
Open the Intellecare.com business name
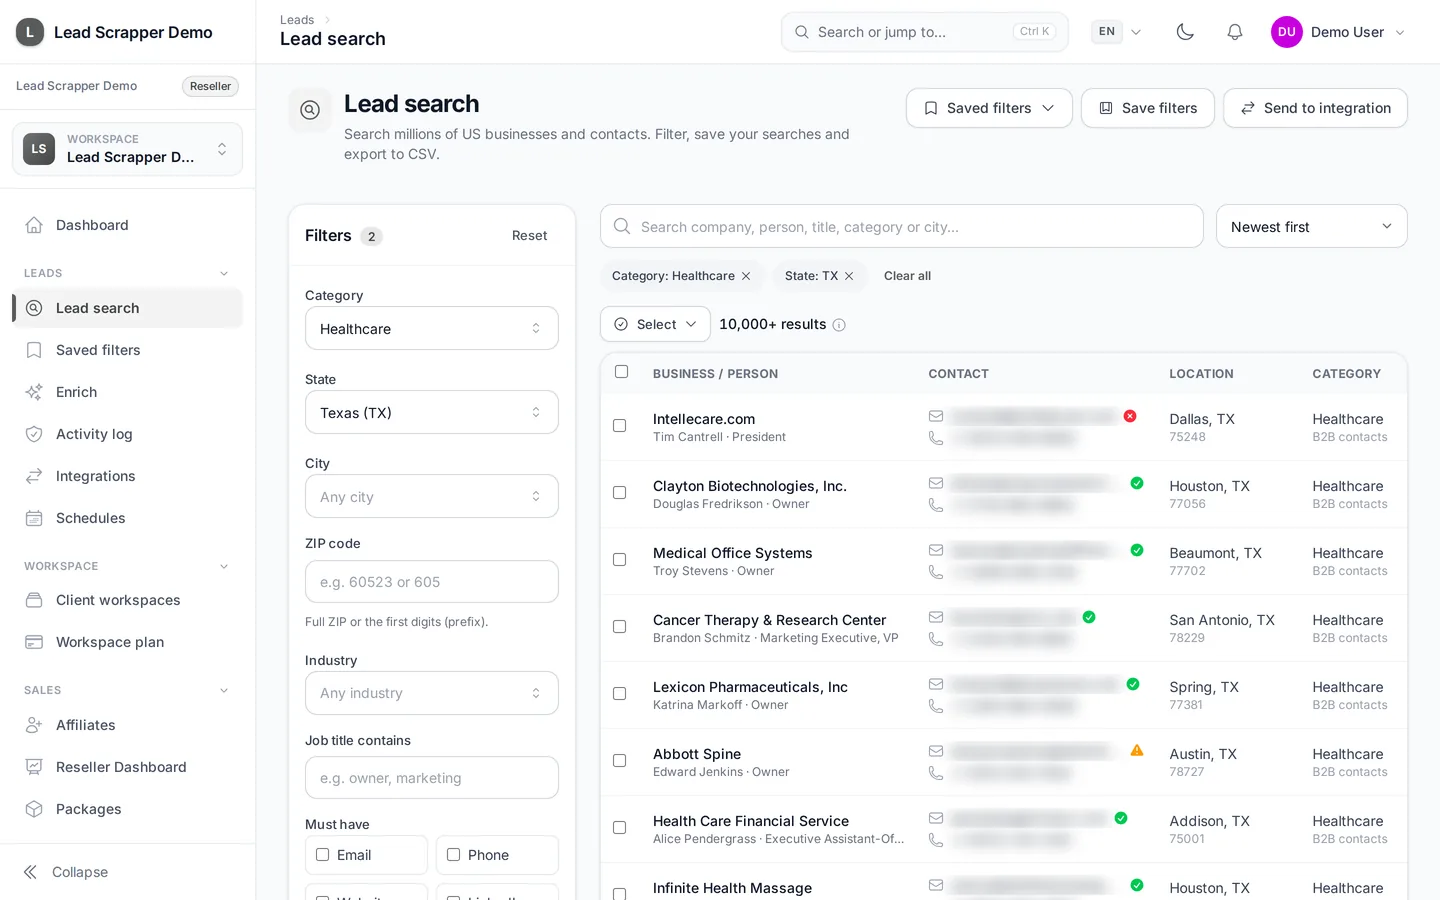(x=704, y=419)
